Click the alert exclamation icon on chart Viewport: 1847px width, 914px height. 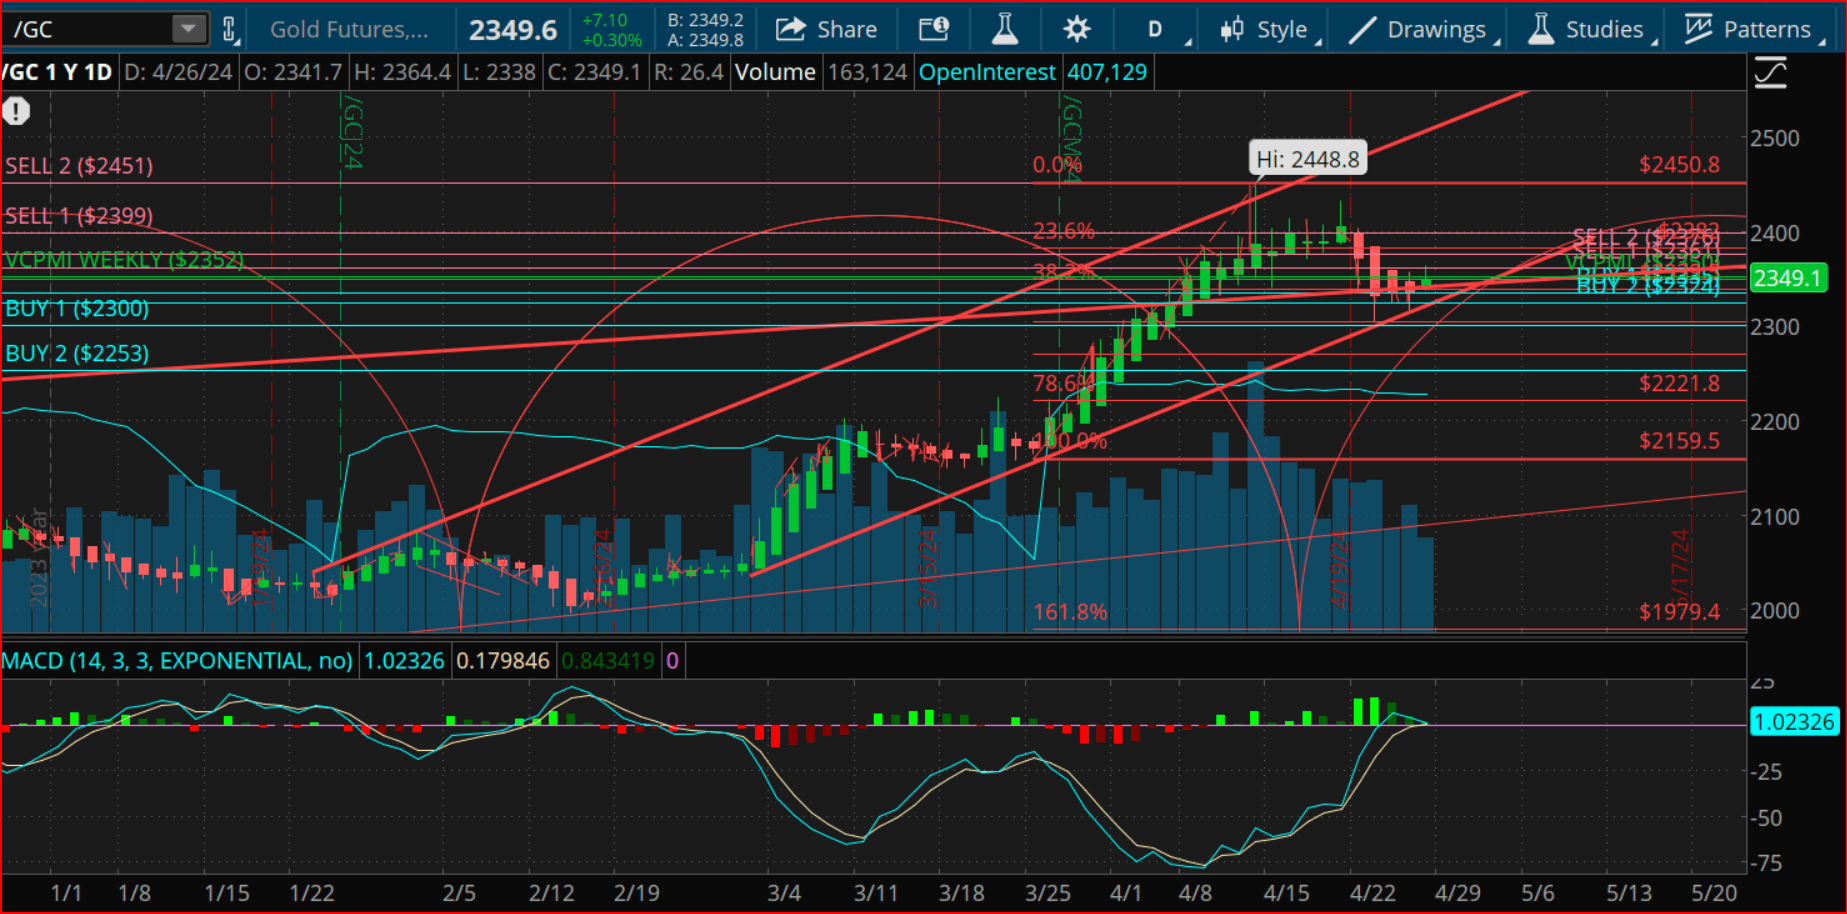16,111
